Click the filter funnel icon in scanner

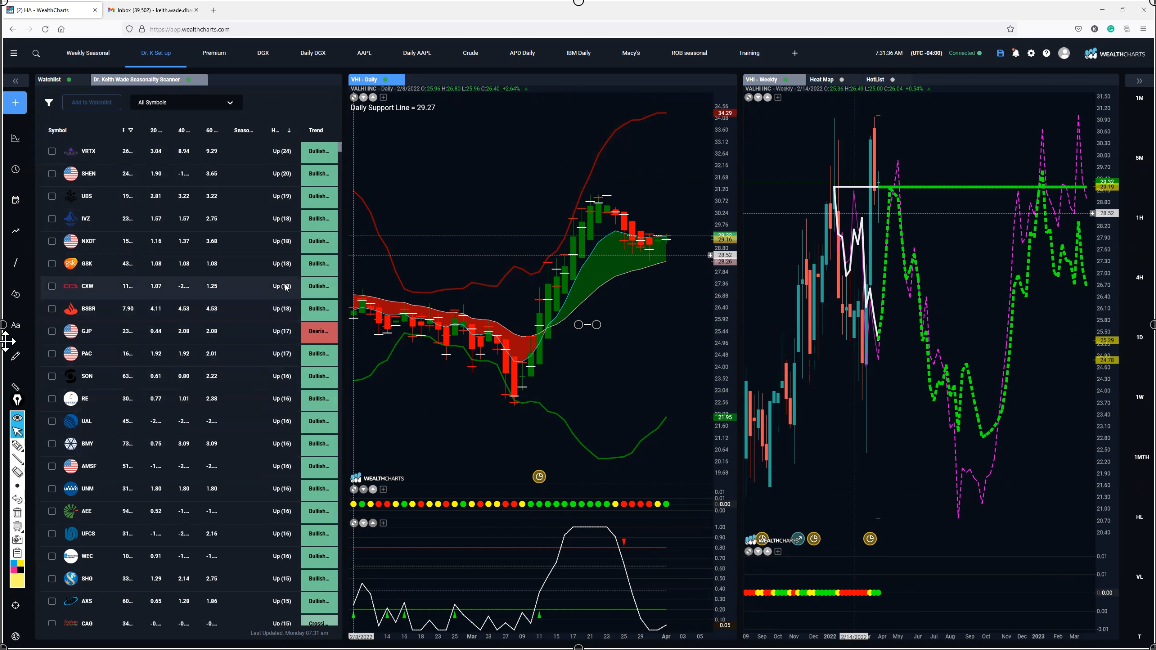49,102
